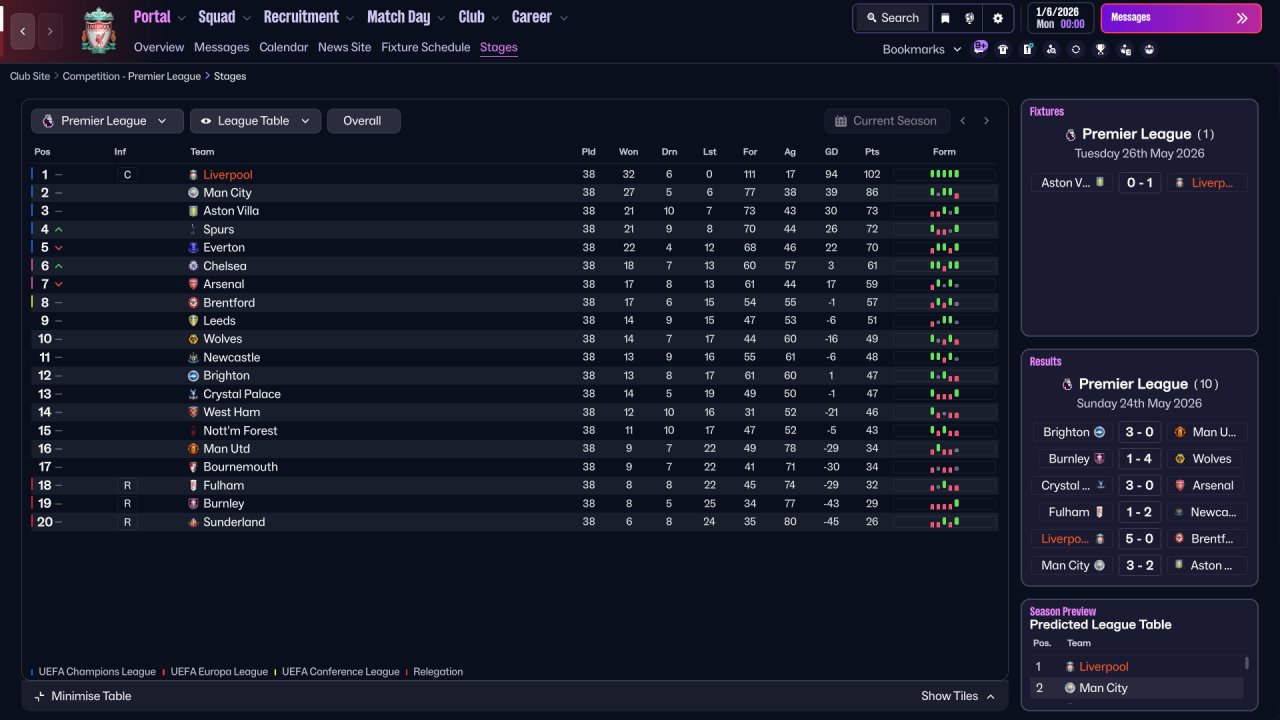1280x720 pixels.
Task: Expand the Portal menu chevron
Action: [x=181, y=18]
